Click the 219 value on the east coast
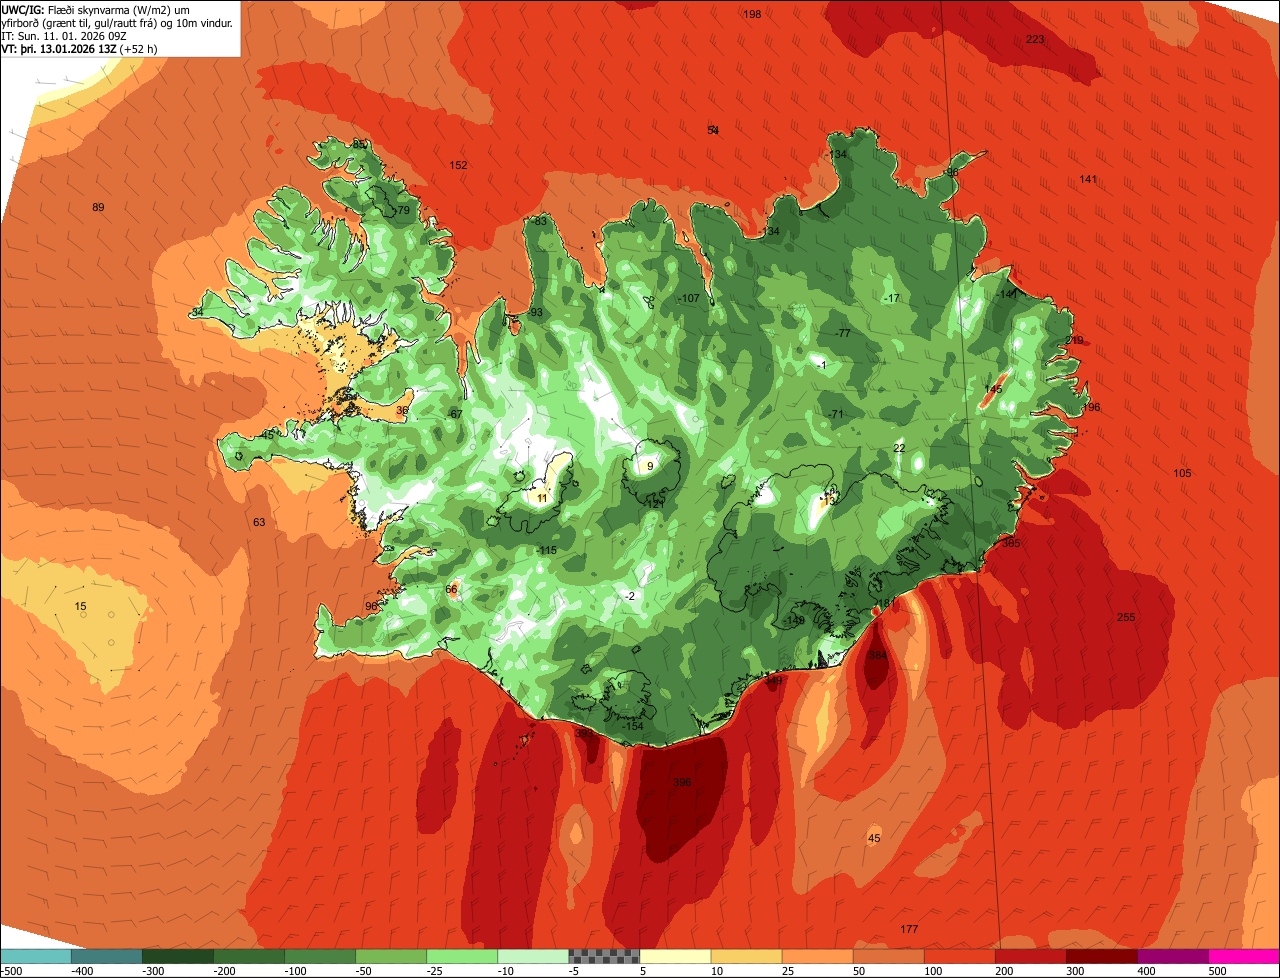Screen dimensions: 1280x978 pos(1075,340)
